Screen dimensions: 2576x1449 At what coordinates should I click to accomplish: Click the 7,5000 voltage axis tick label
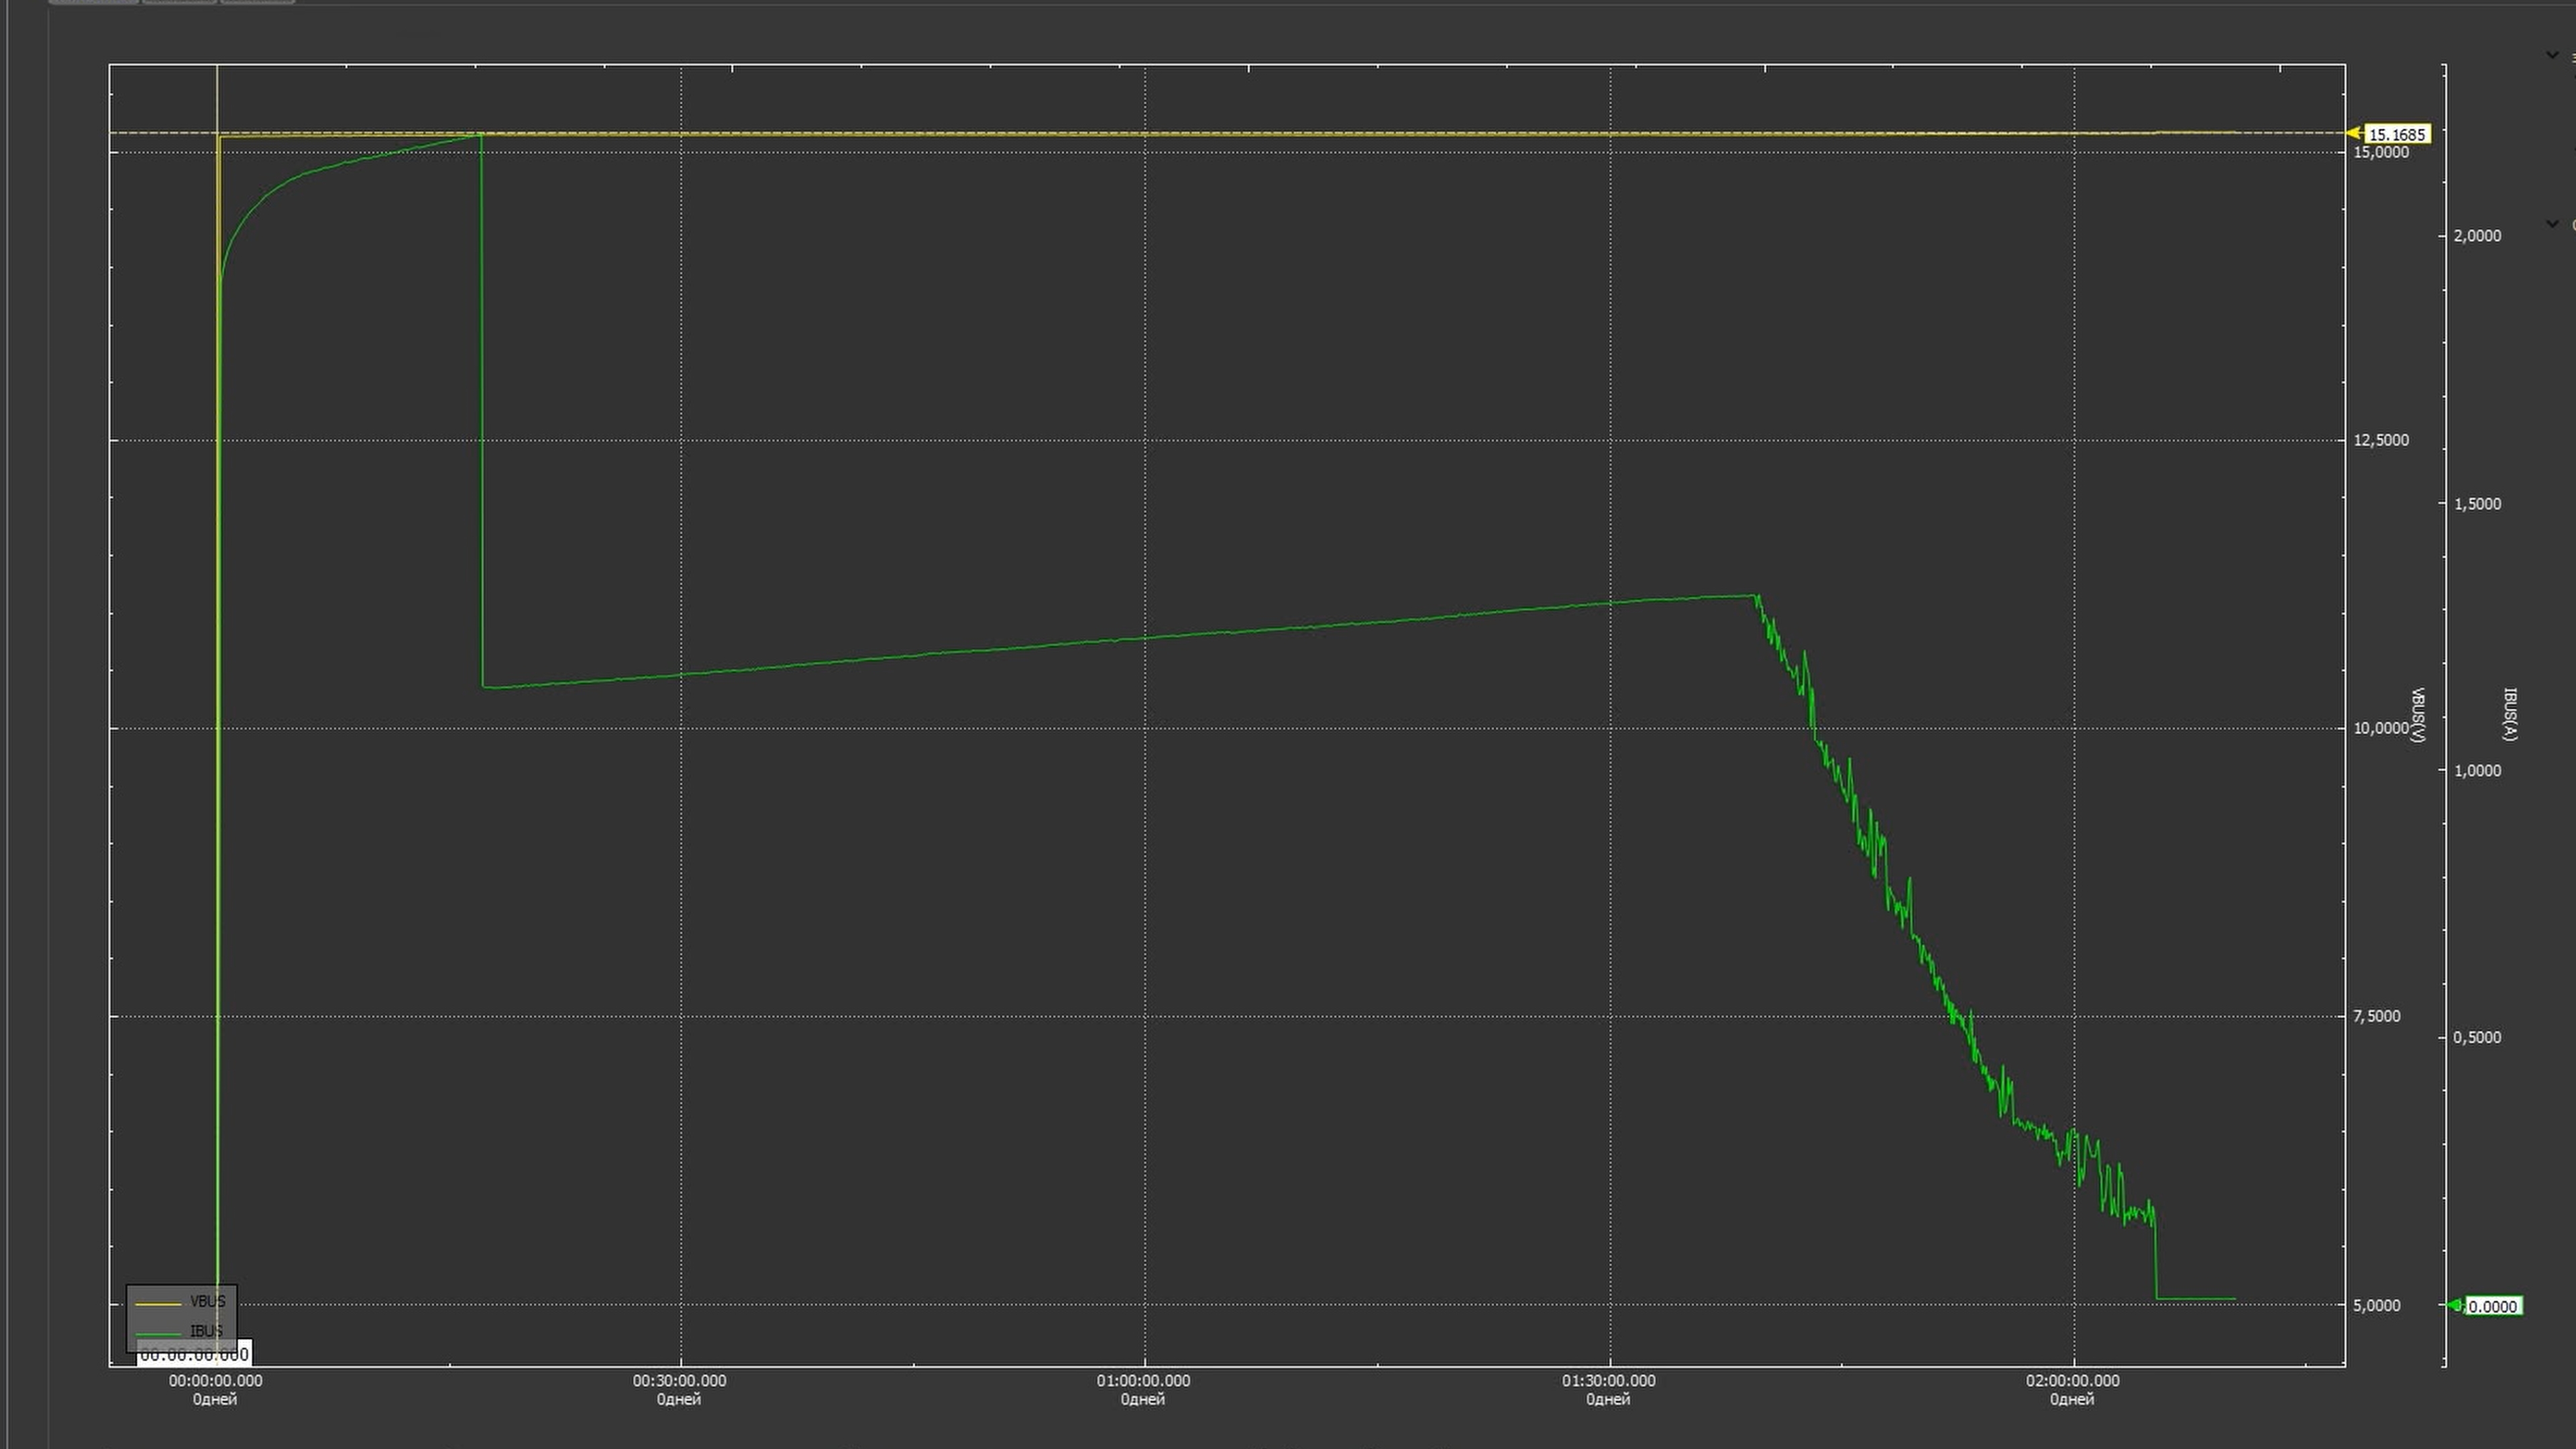(2376, 1016)
